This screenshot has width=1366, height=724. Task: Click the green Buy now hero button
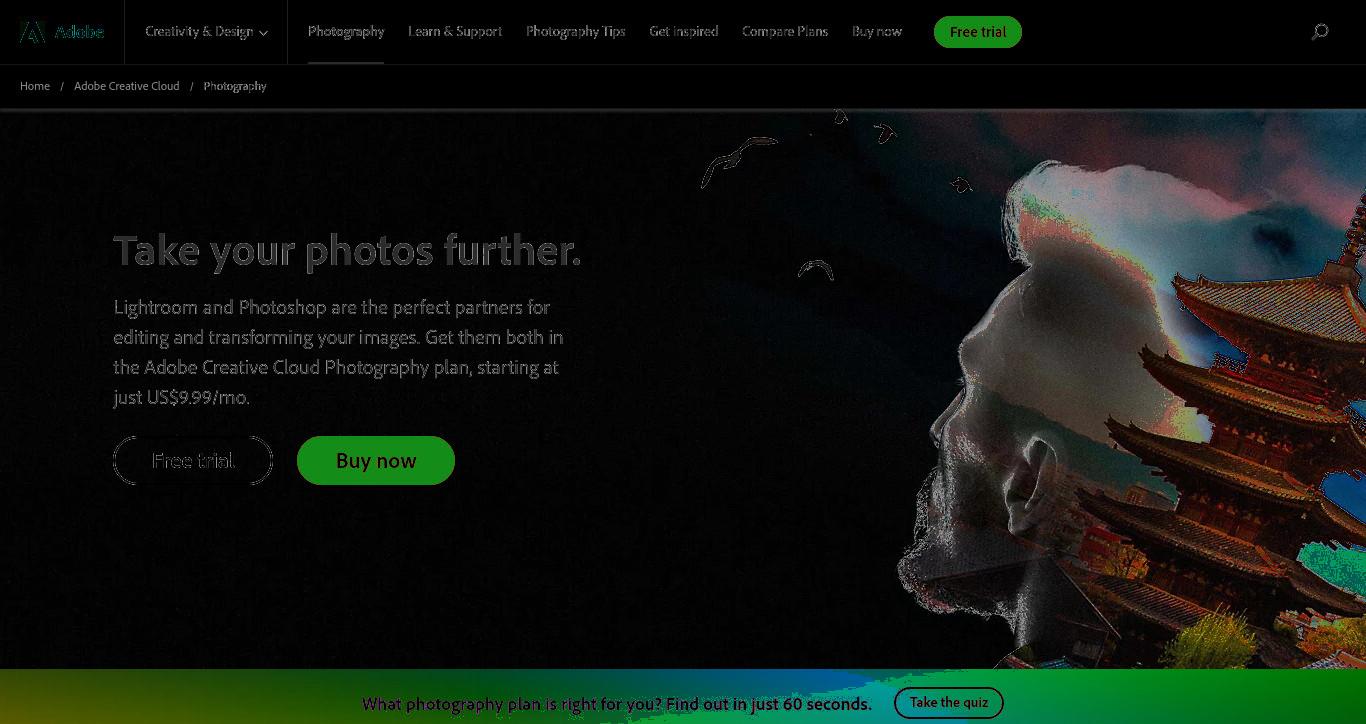click(x=376, y=461)
